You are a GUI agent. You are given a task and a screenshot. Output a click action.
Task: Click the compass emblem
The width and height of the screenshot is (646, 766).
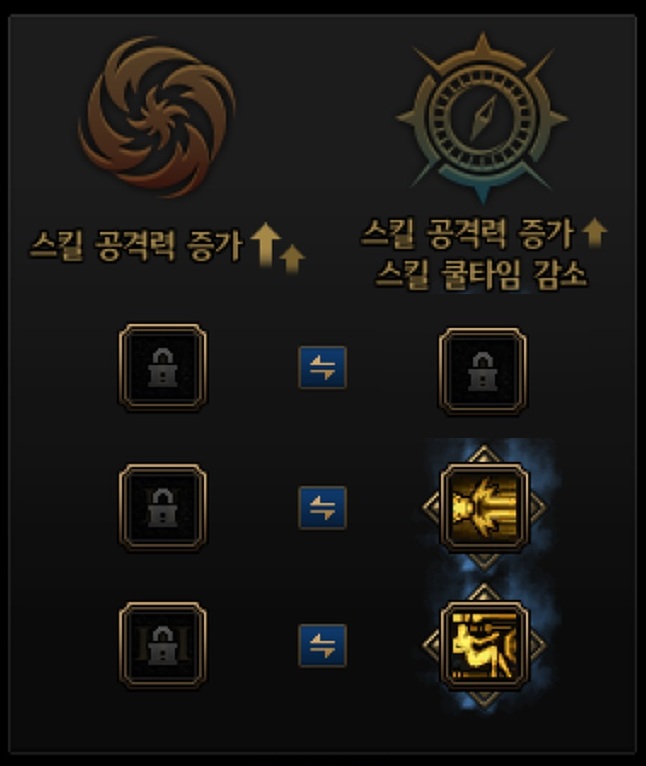[482, 118]
